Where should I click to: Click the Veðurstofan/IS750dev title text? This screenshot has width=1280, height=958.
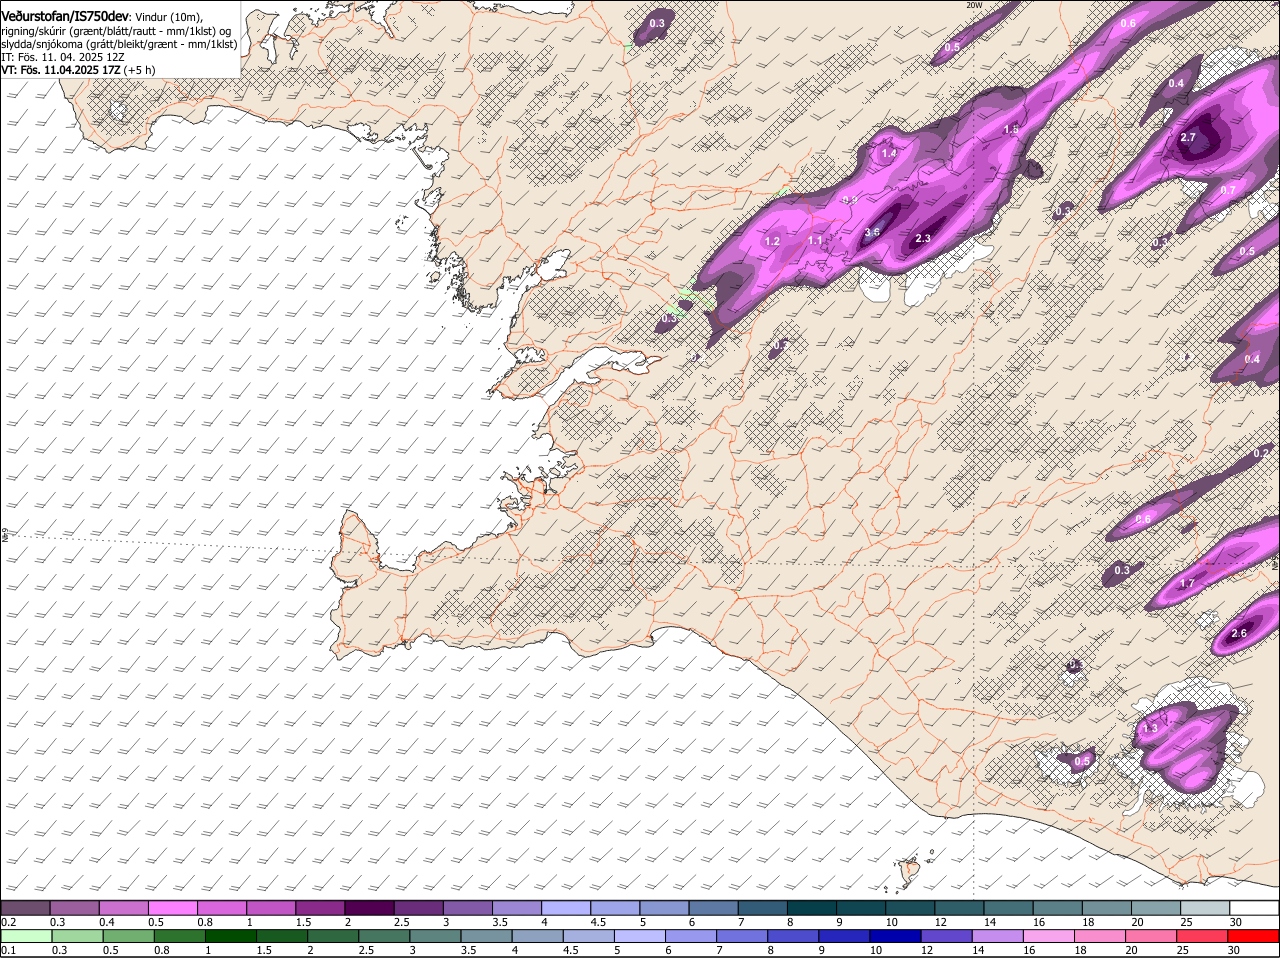[65, 16]
